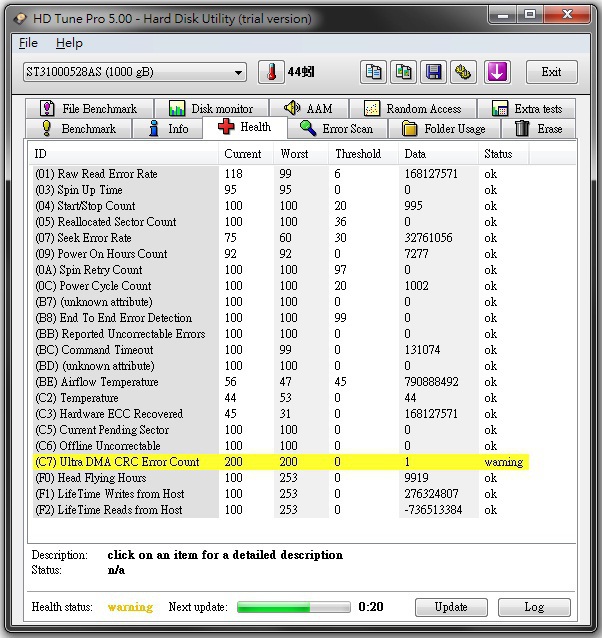The image size is (602, 638).
Task: Switch to the Extra tests tab
Action: (x=526, y=109)
